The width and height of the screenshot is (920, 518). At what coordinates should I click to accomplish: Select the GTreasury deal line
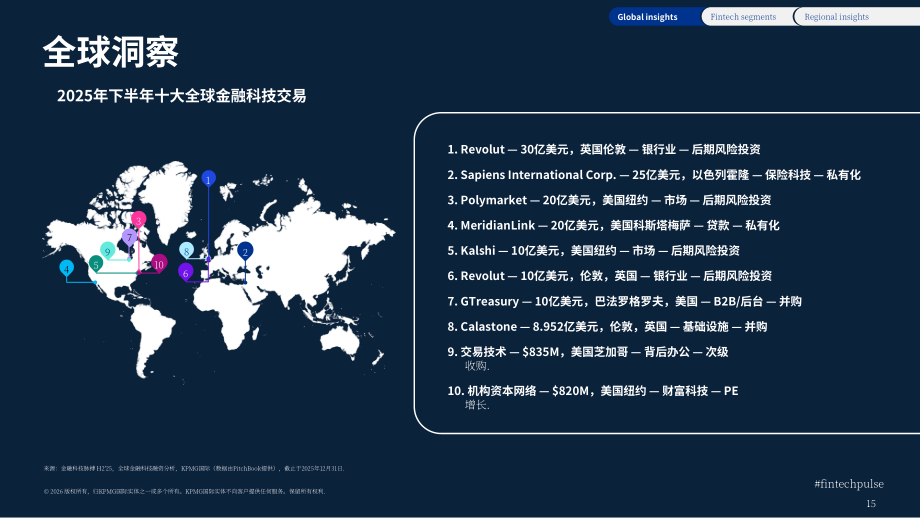[x=624, y=301]
